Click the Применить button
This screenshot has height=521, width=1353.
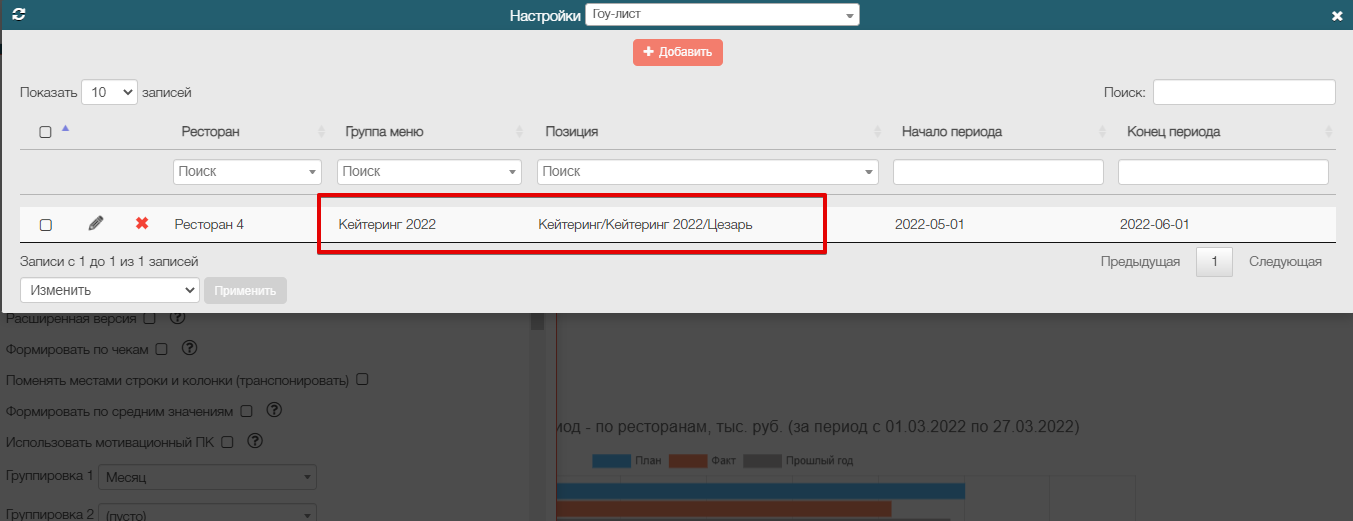(245, 290)
